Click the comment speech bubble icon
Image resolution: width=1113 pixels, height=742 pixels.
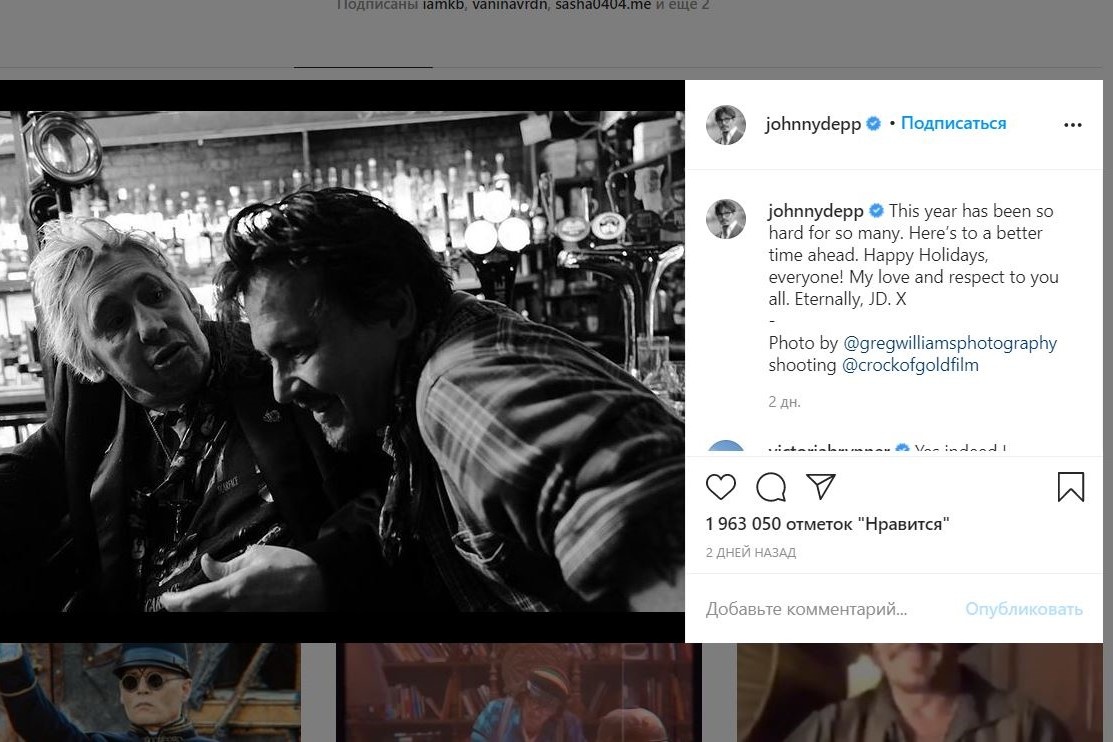click(x=770, y=487)
